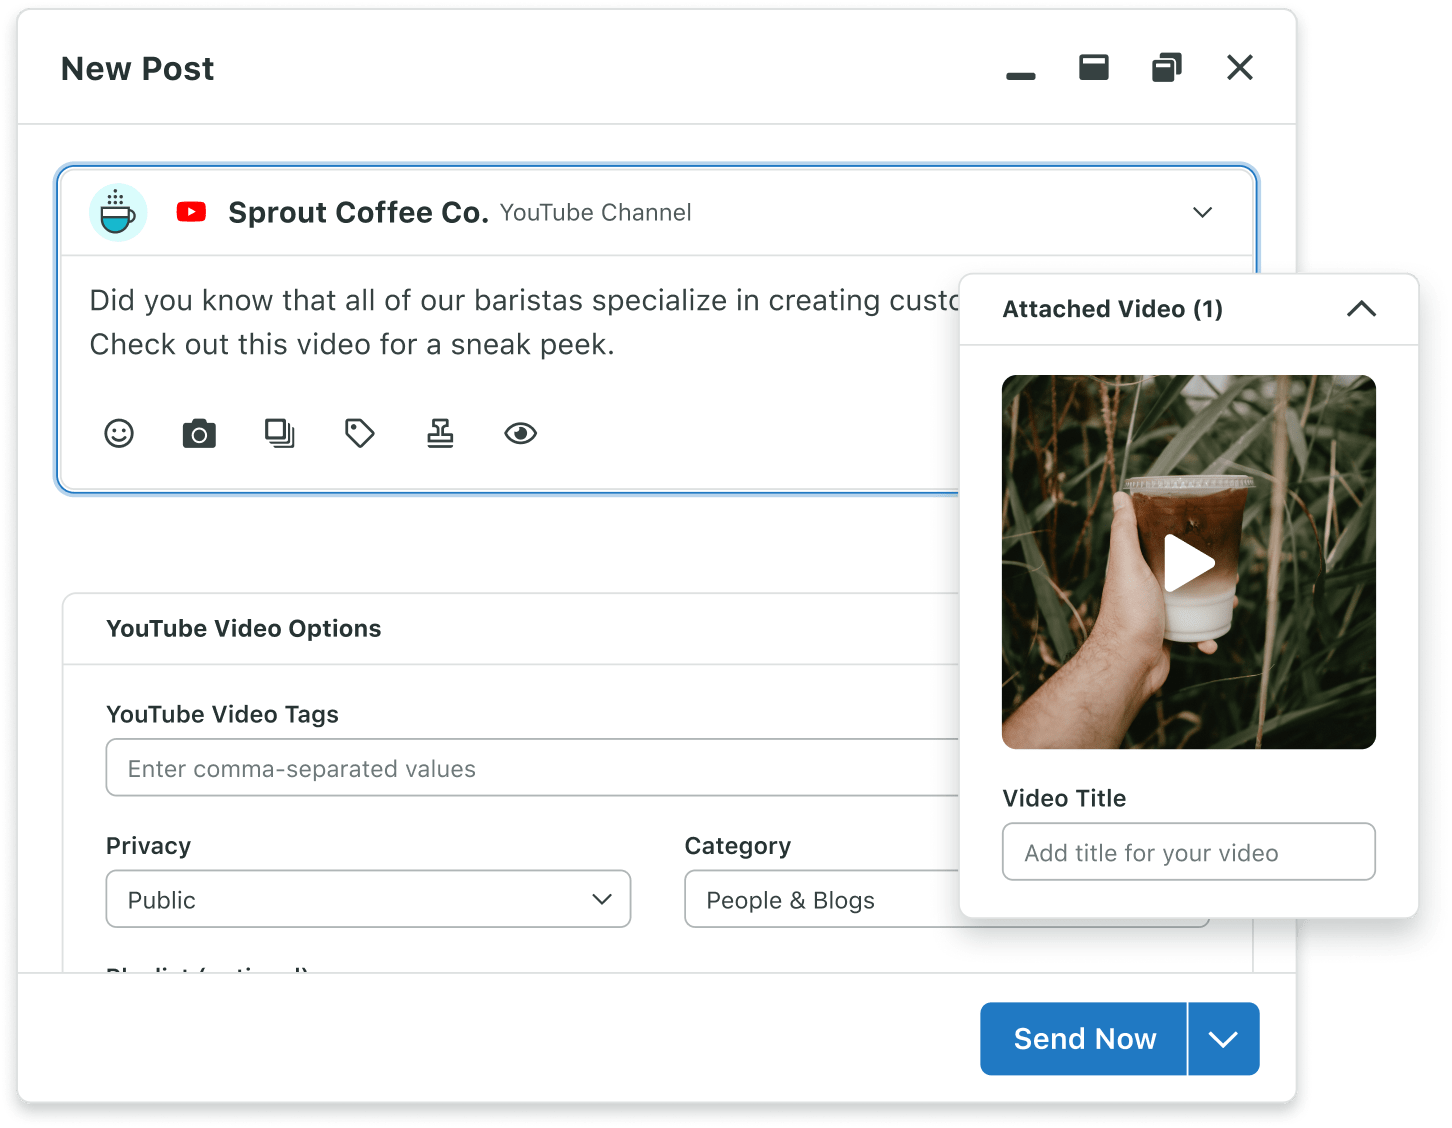This screenshot has width=1452, height=1128.
Task: Expand the Sprout Coffee Co. profile picker
Action: tap(1202, 212)
